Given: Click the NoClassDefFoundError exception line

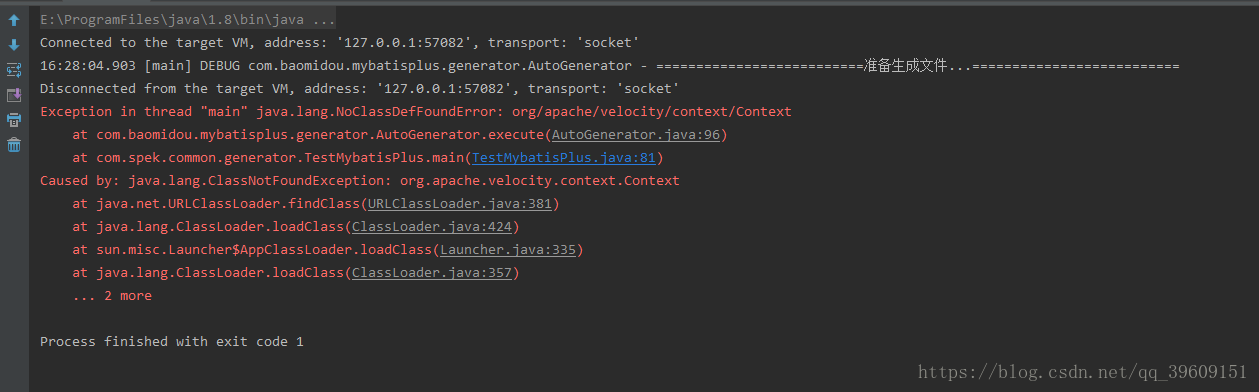Looking at the screenshot, I should 416,112.
